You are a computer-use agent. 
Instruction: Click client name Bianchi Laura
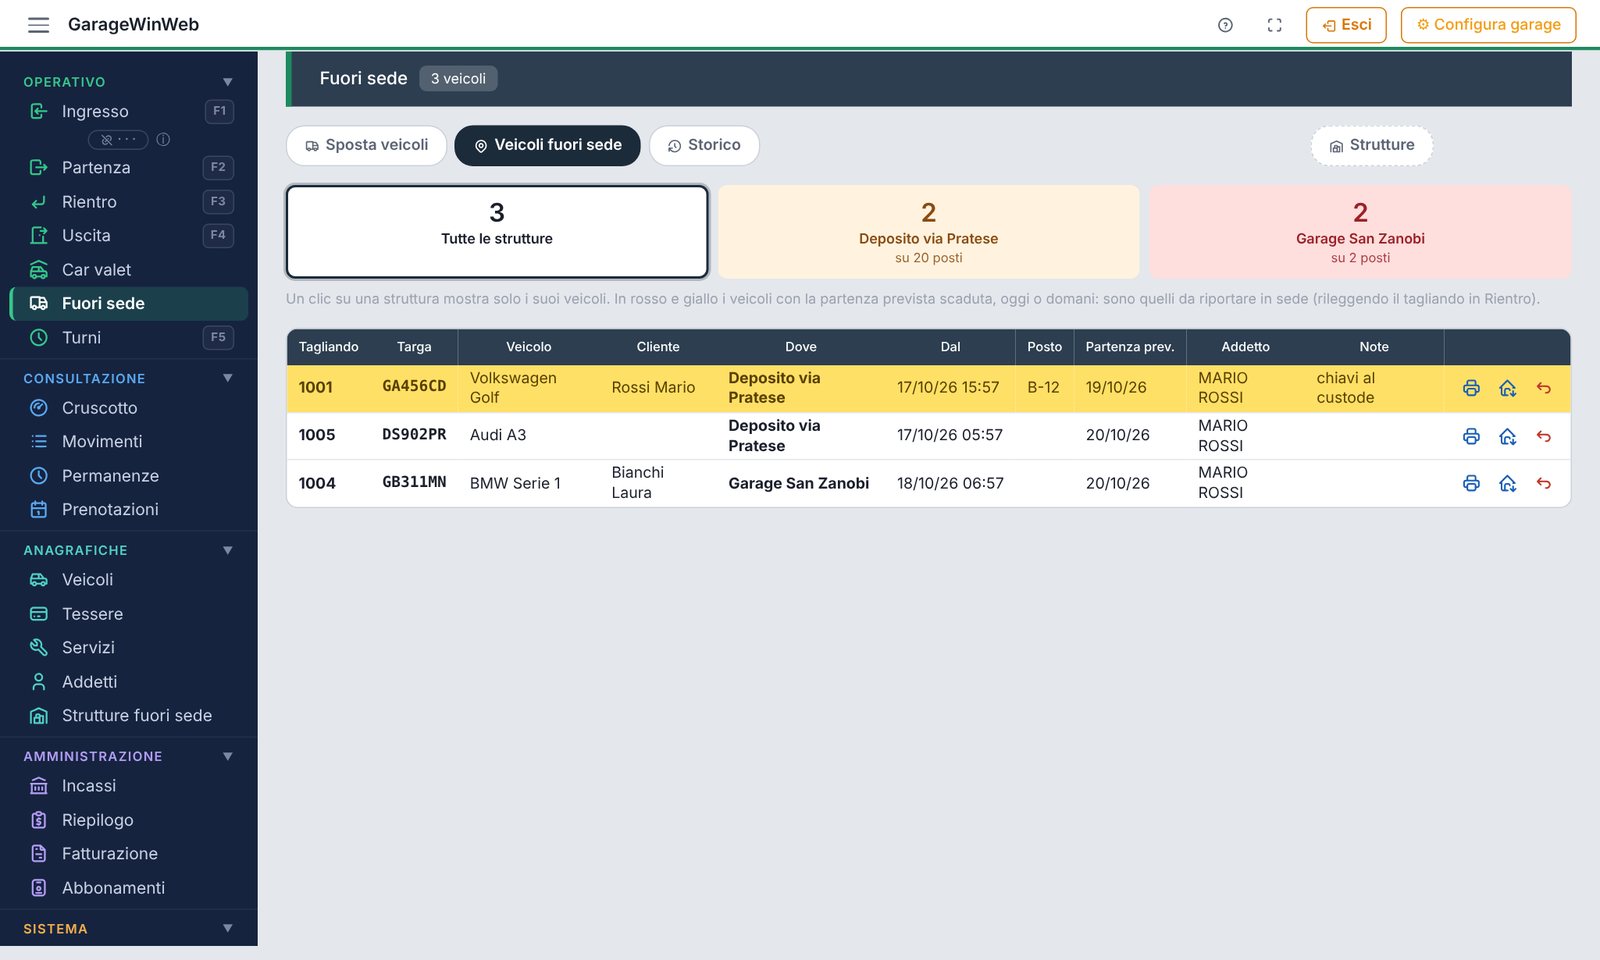pos(638,483)
